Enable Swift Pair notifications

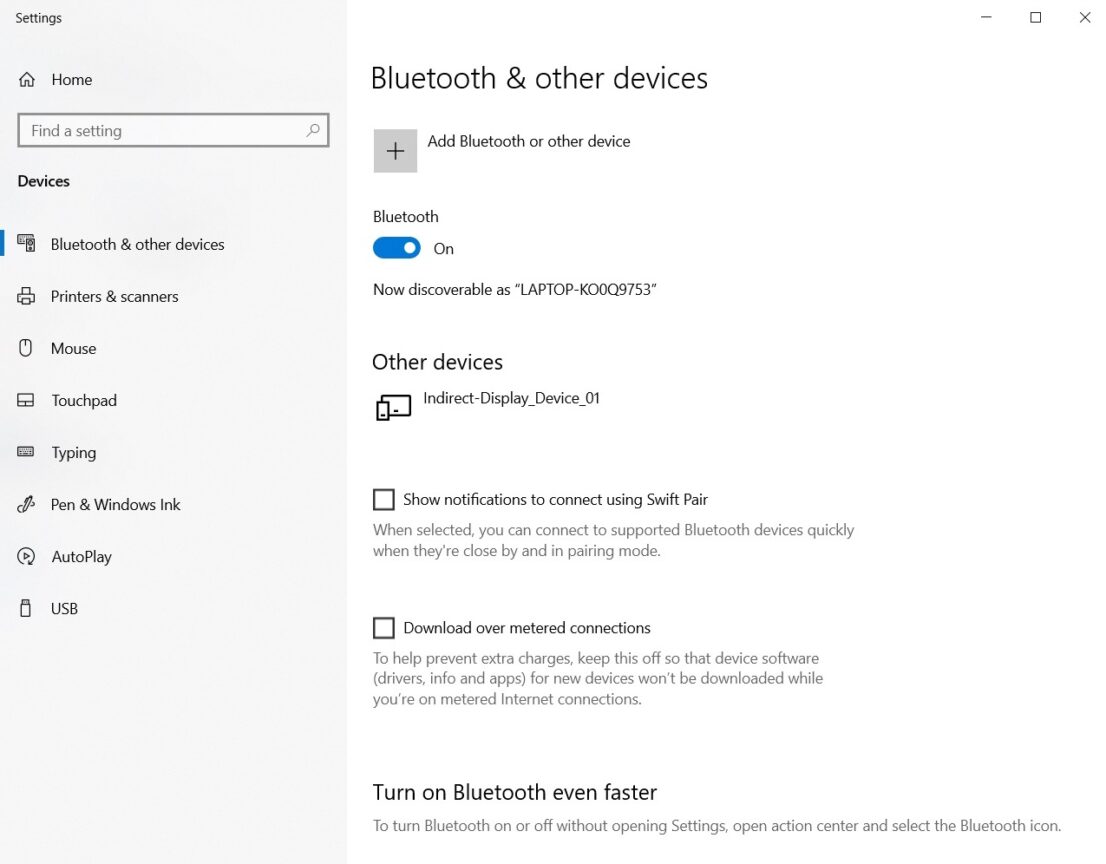tap(384, 499)
